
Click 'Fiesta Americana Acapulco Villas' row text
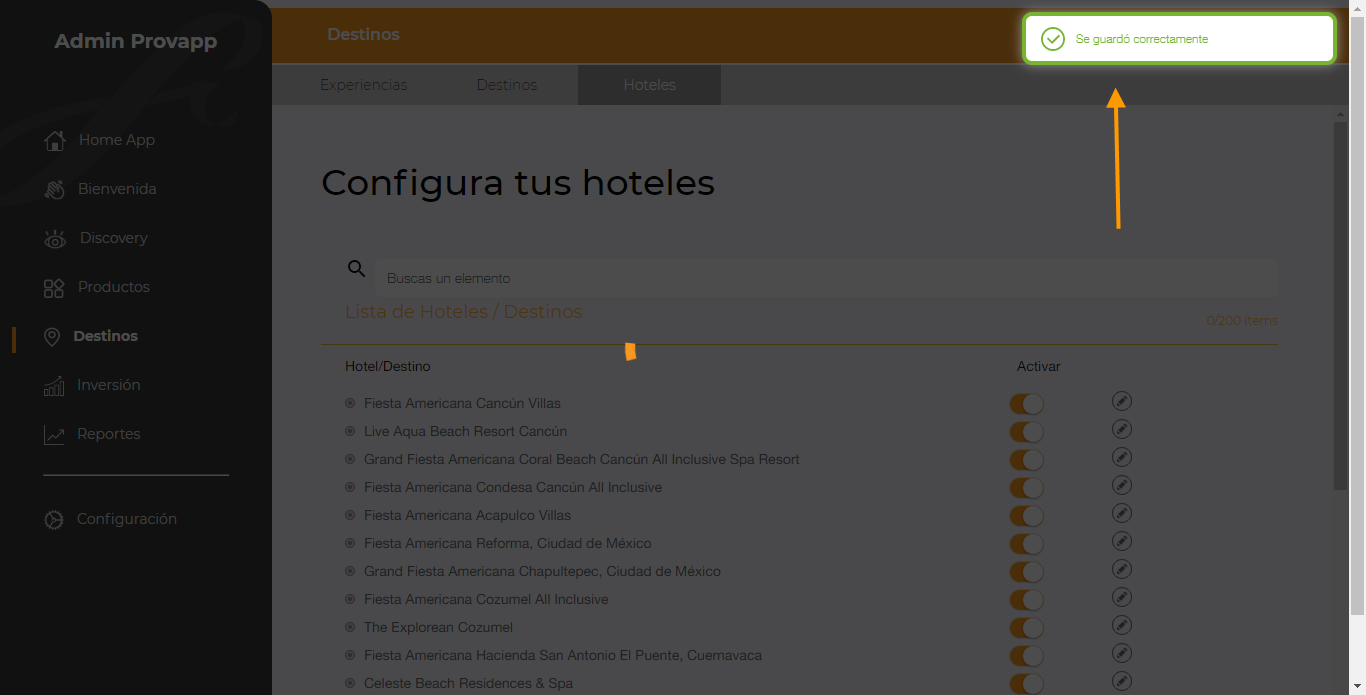point(468,515)
